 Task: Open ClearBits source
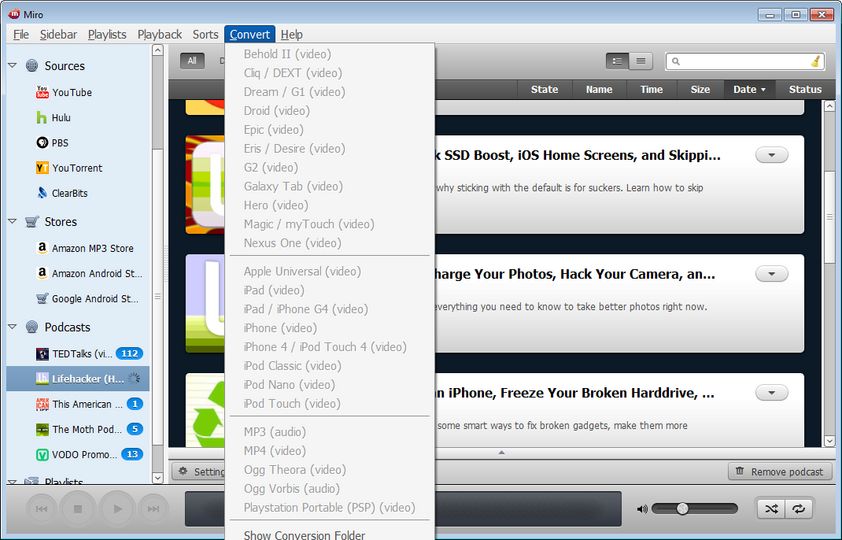62,193
